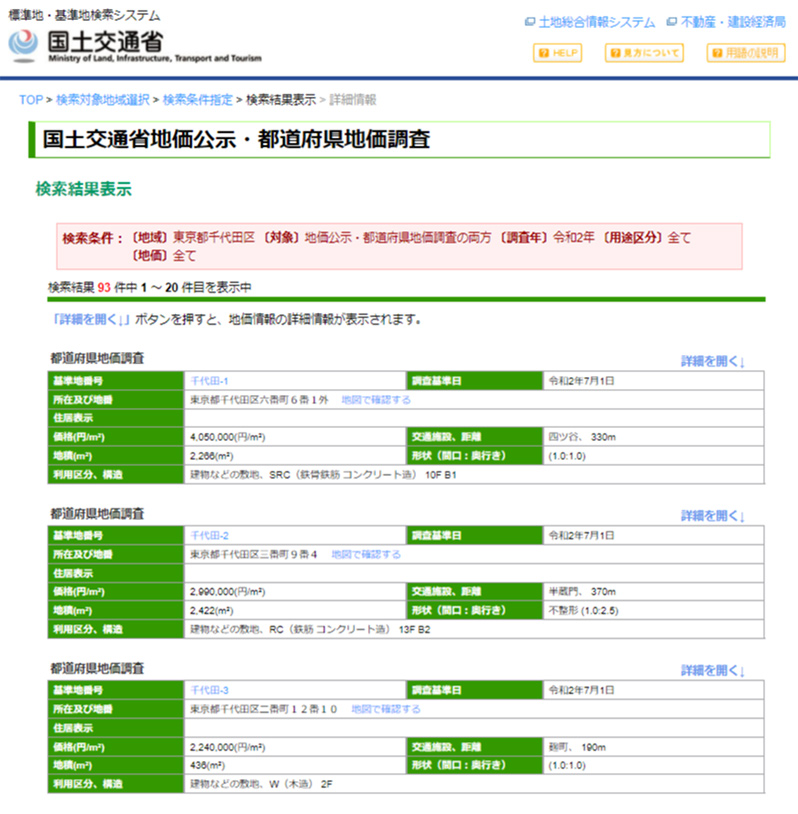Click 地図で確認する for 六番町6番1外

(375, 399)
